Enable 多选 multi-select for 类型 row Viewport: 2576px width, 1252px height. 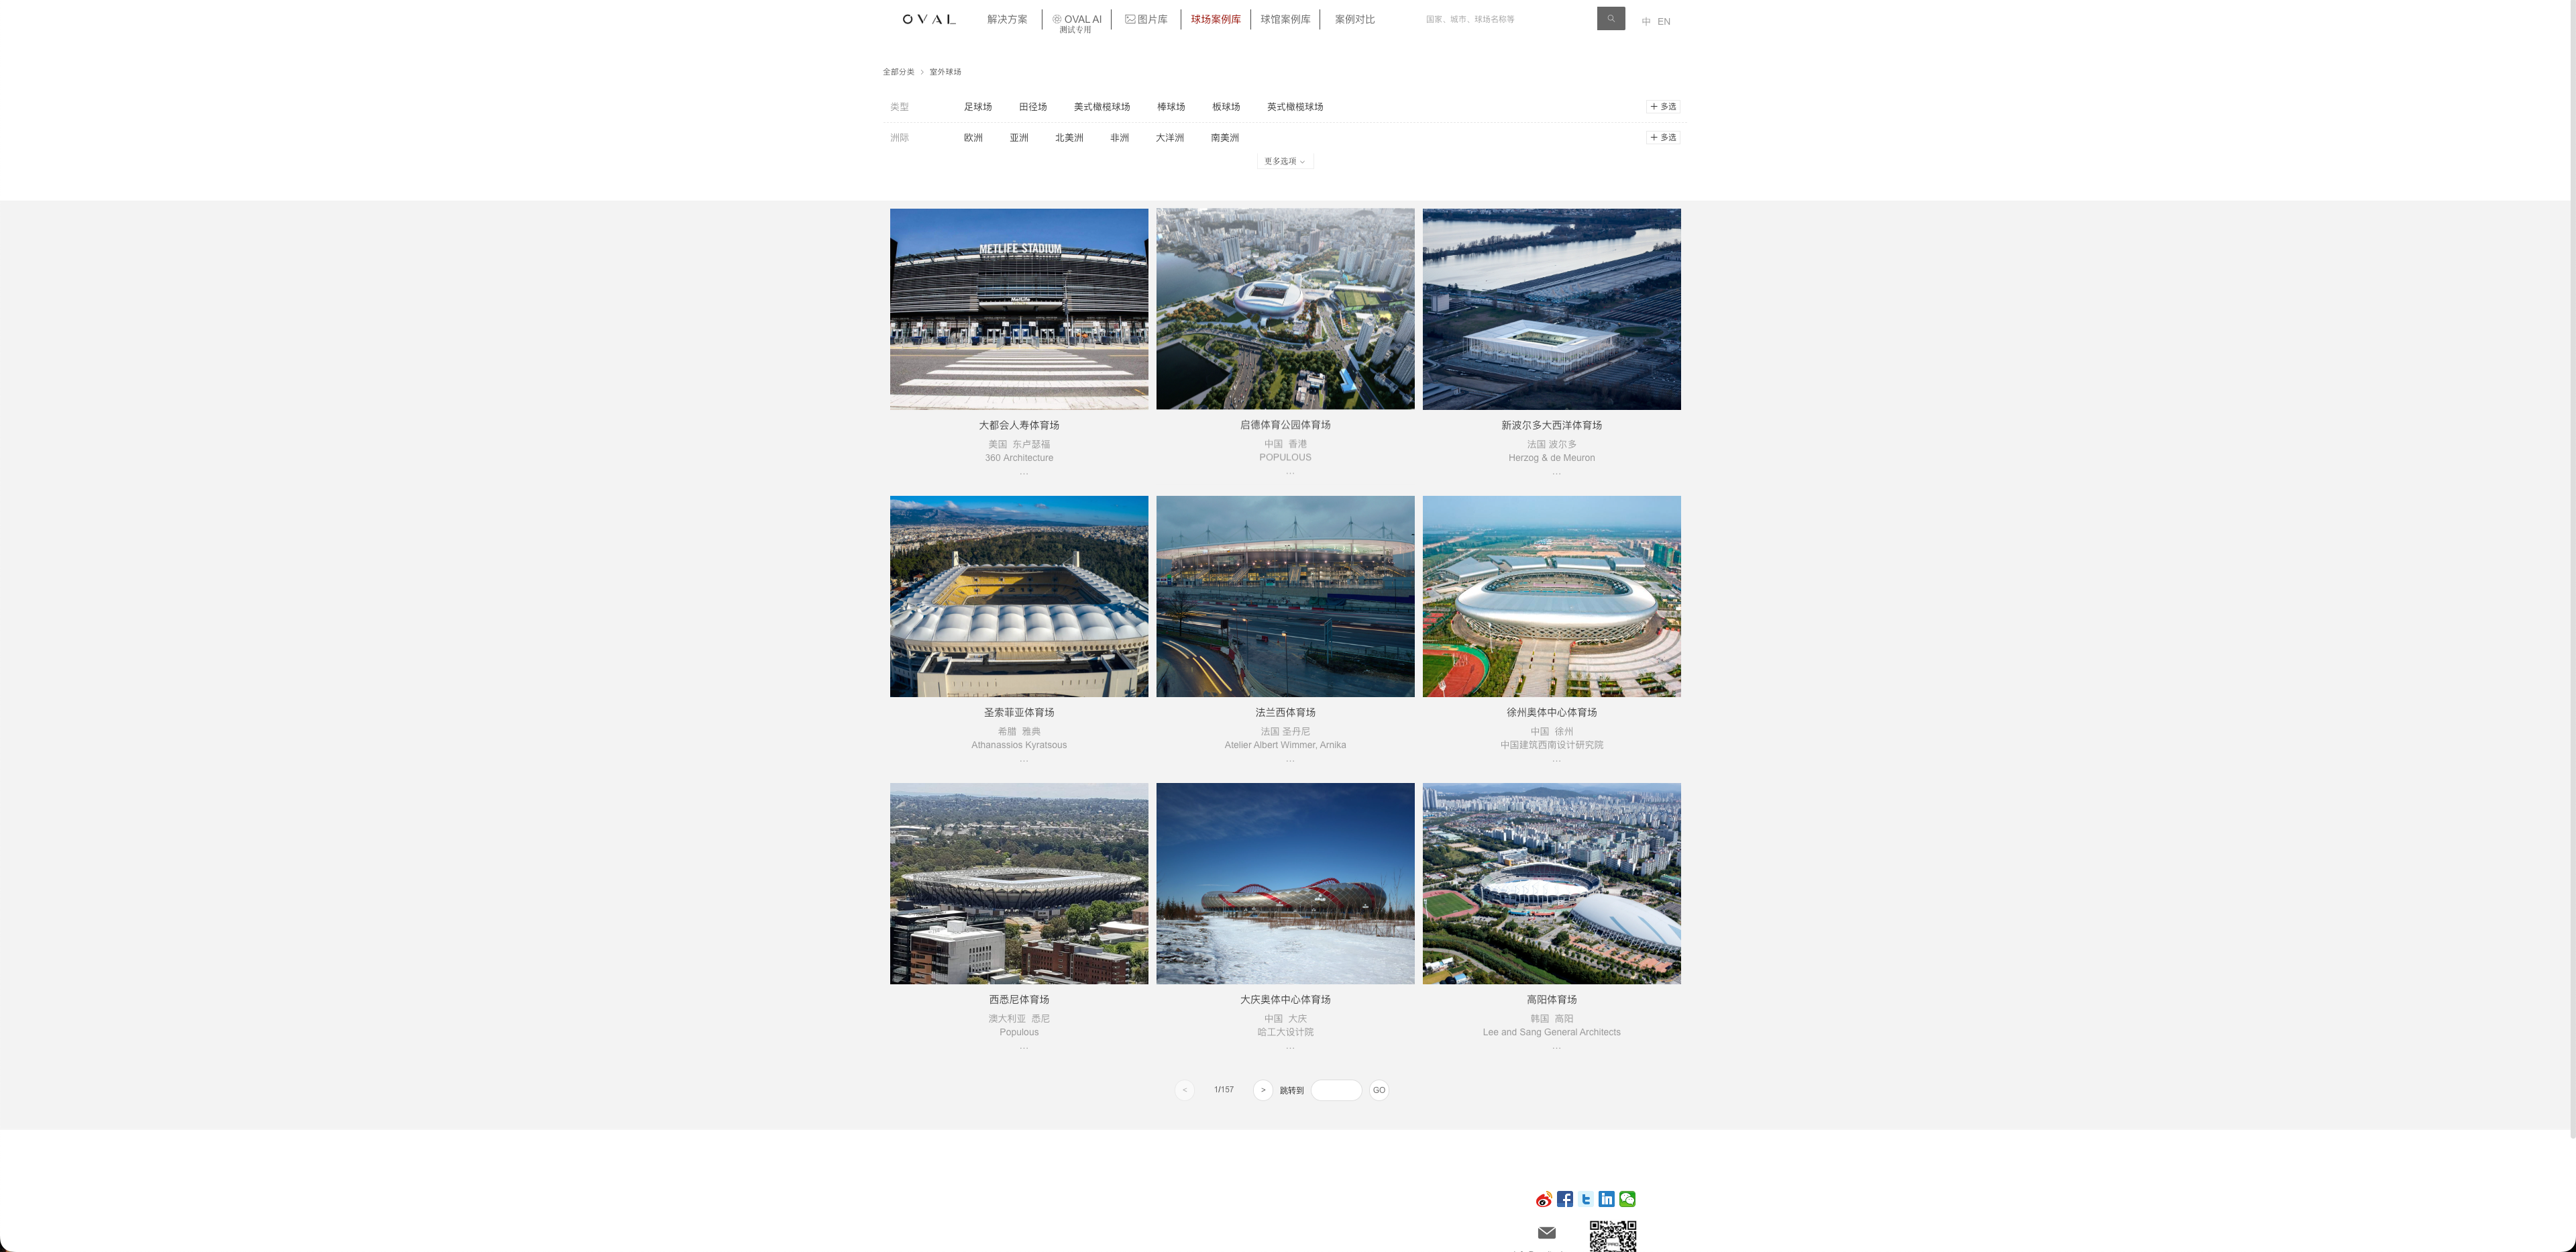pos(1663,106)
